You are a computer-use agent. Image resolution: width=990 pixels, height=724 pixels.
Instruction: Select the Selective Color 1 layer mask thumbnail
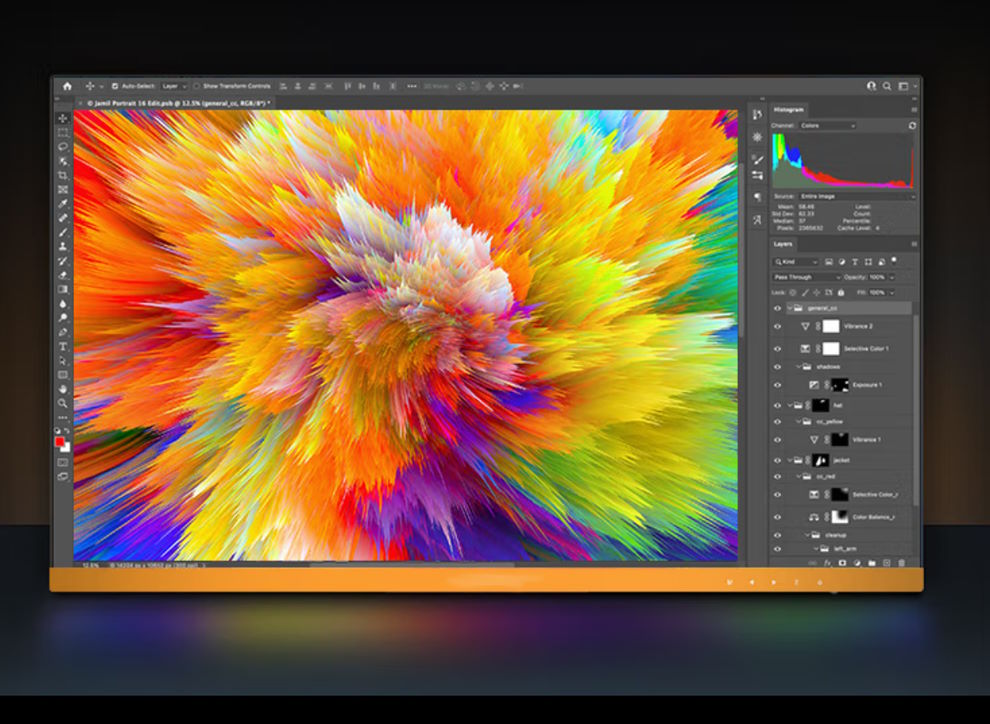pos(830,349)
